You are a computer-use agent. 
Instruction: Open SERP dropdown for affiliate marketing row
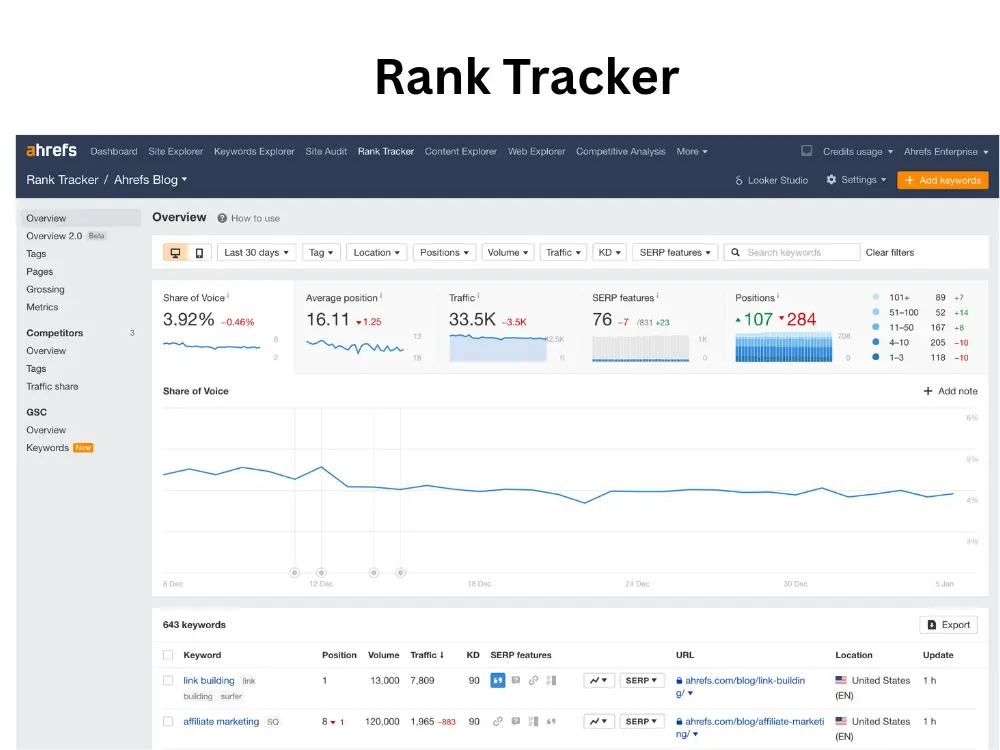(642, 721)
